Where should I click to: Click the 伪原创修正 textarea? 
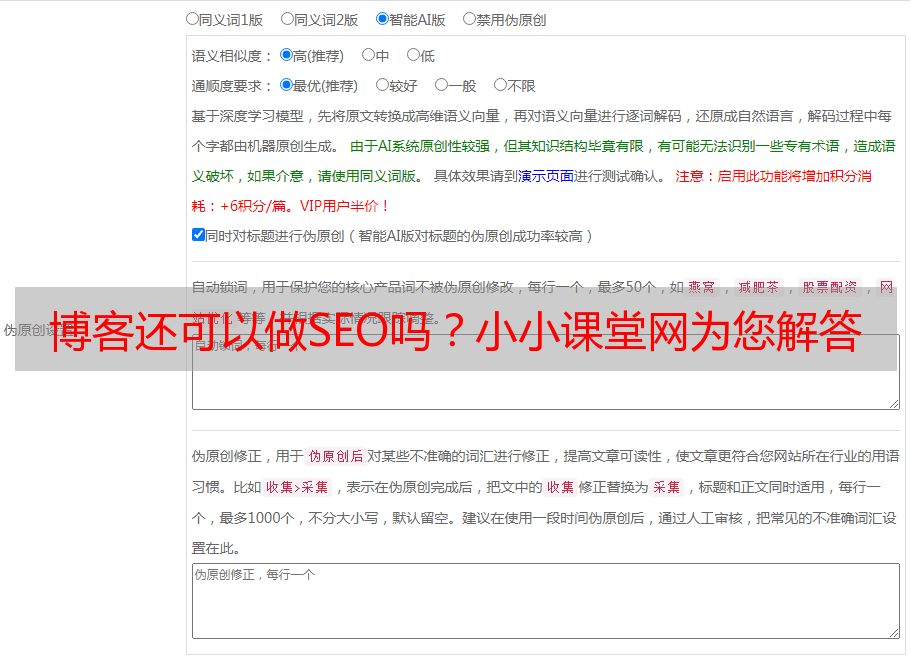click(x=546, y=601)
